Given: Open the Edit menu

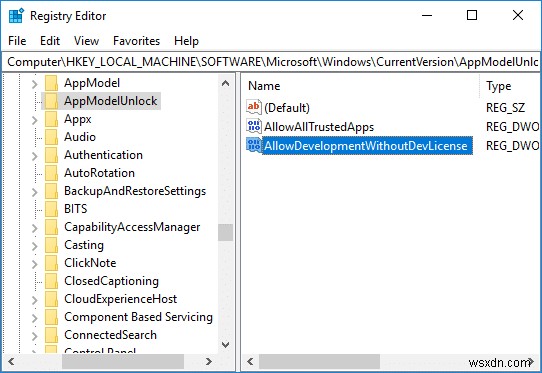Looking at the screenshot, I should tap(50, 41).
